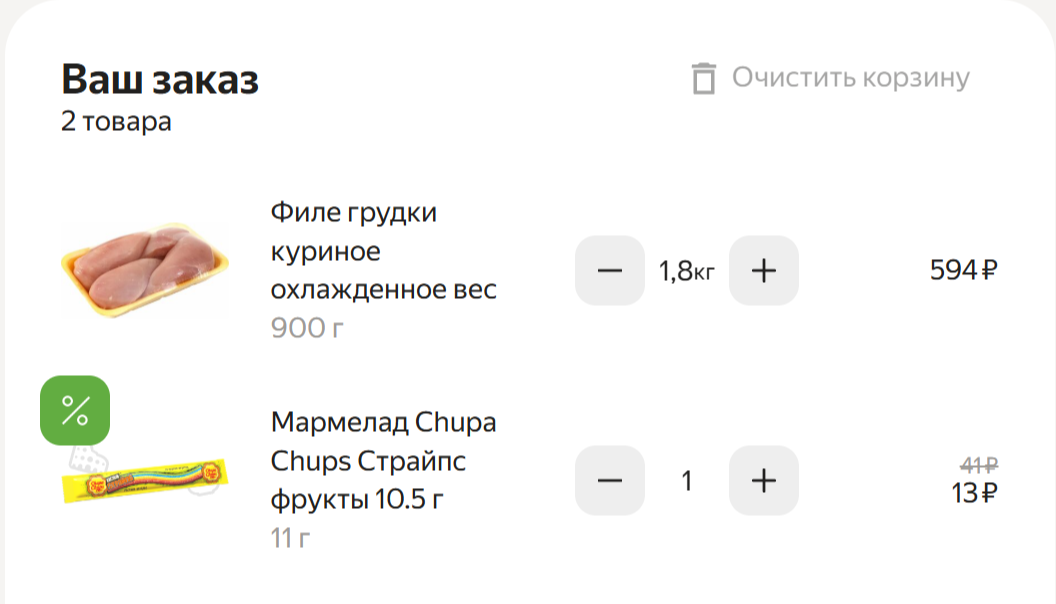The image size is (1056, 604).
Task: Increase Chupa Chups marmalade quantity
Action: pyautogui.click(x=764, y=481)
